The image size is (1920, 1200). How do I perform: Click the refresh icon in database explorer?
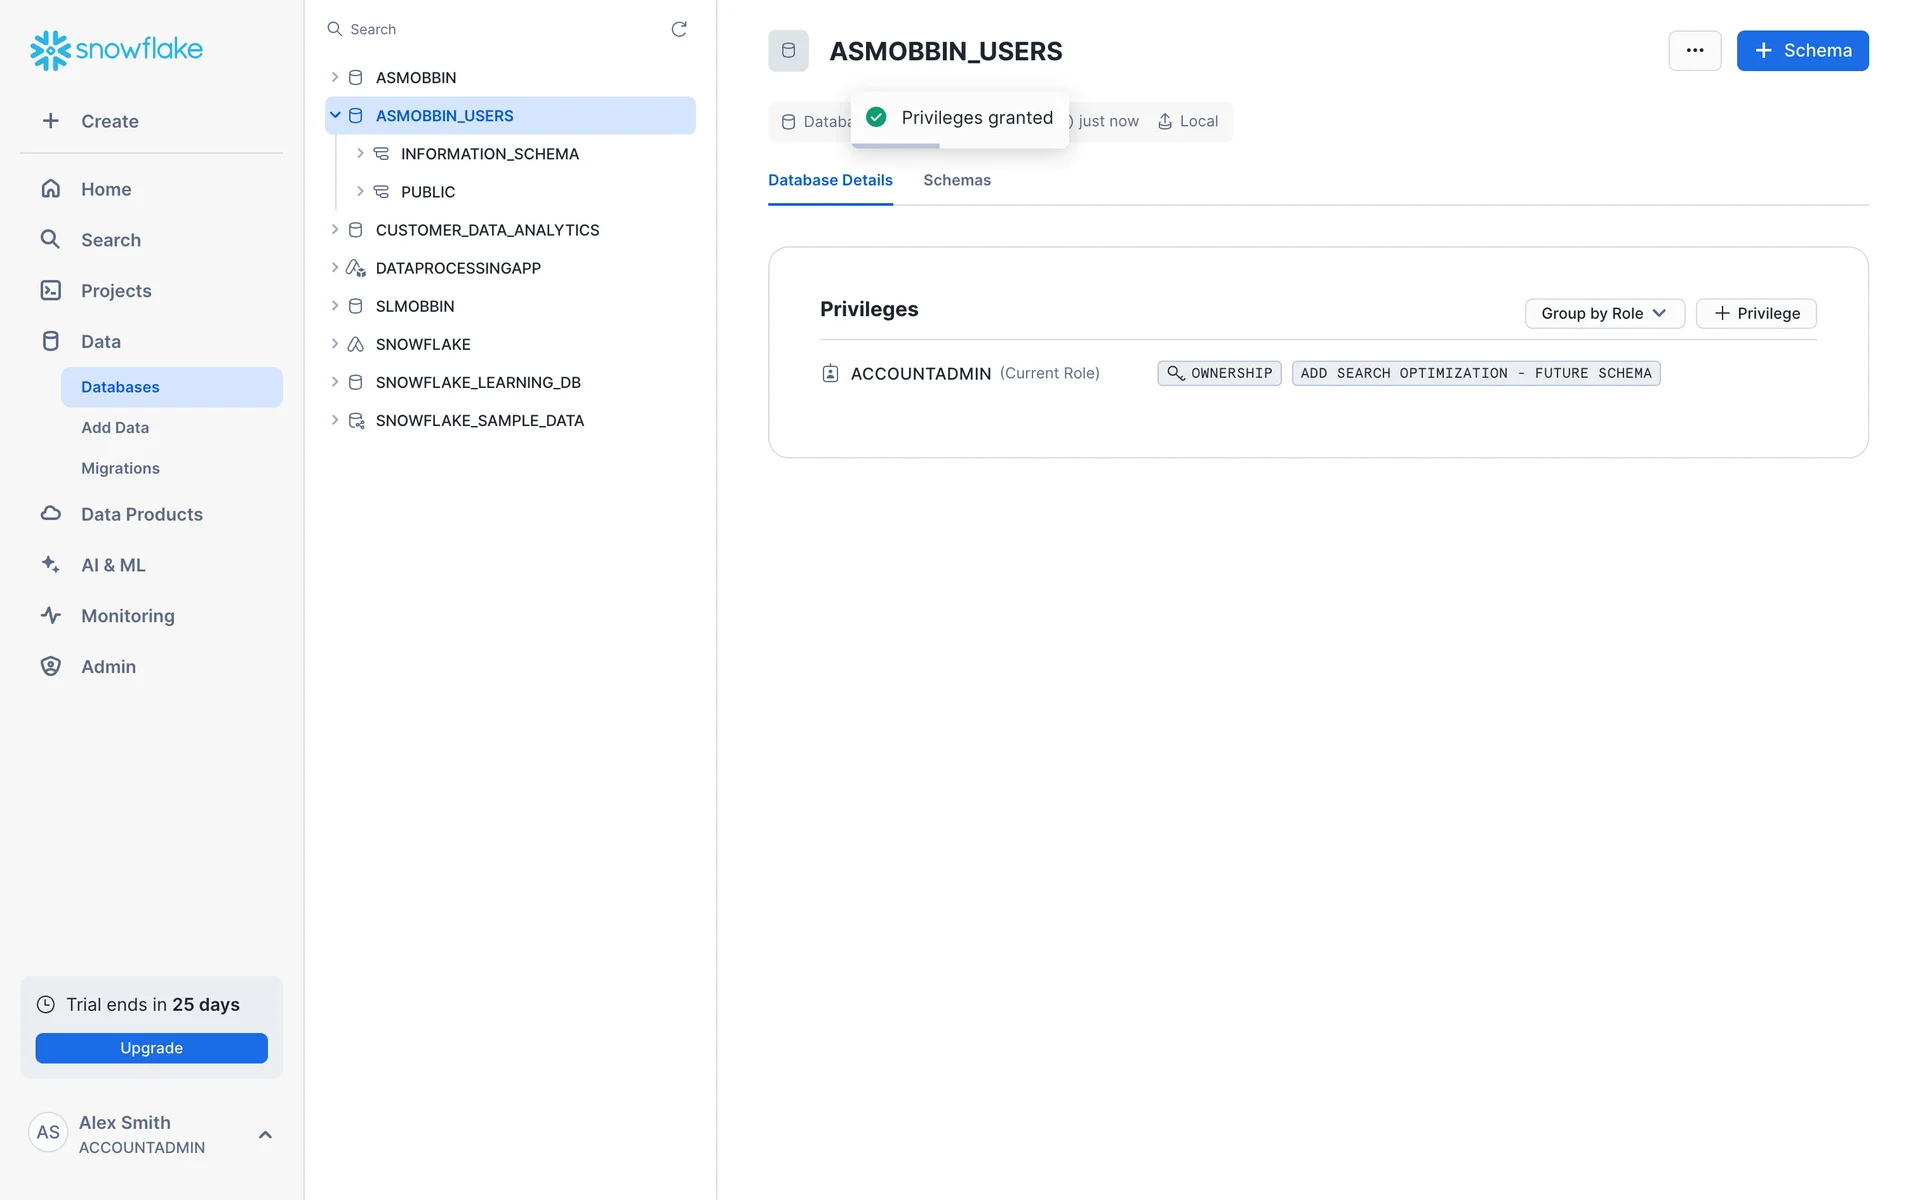[x=679, y=29]
